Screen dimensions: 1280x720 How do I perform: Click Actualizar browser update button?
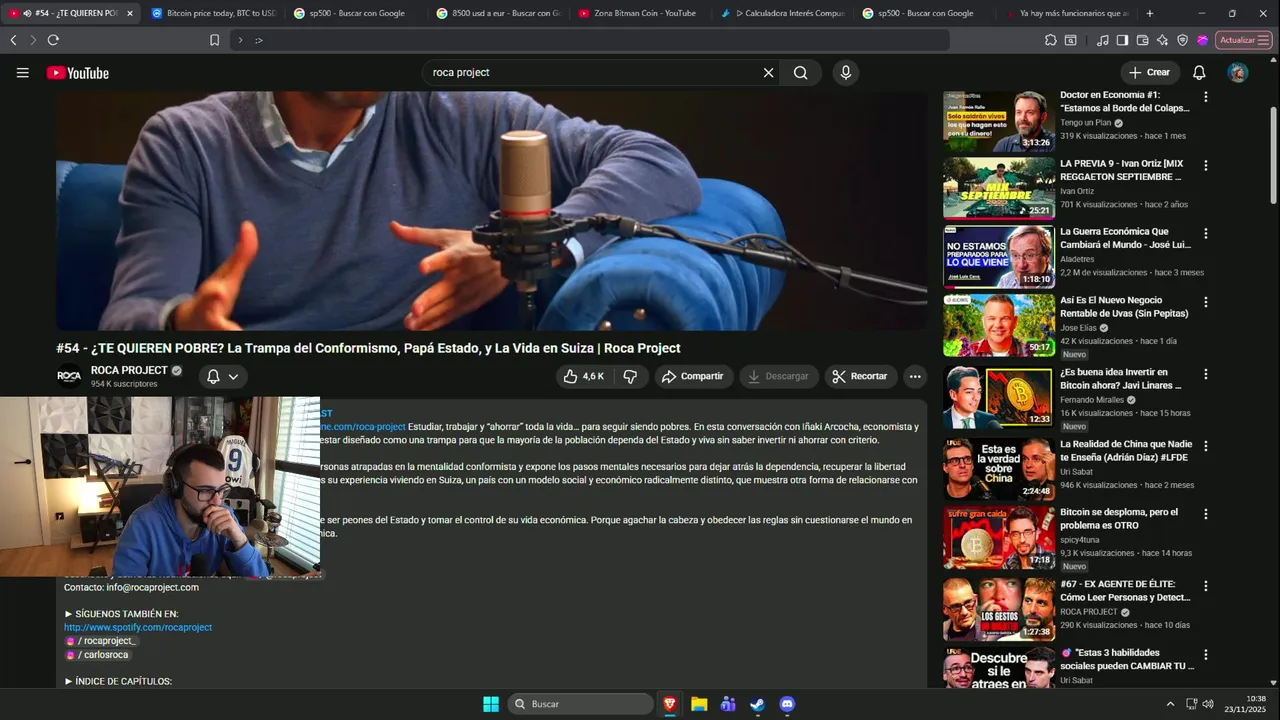pyautogui.click(x=1244, y=40)
